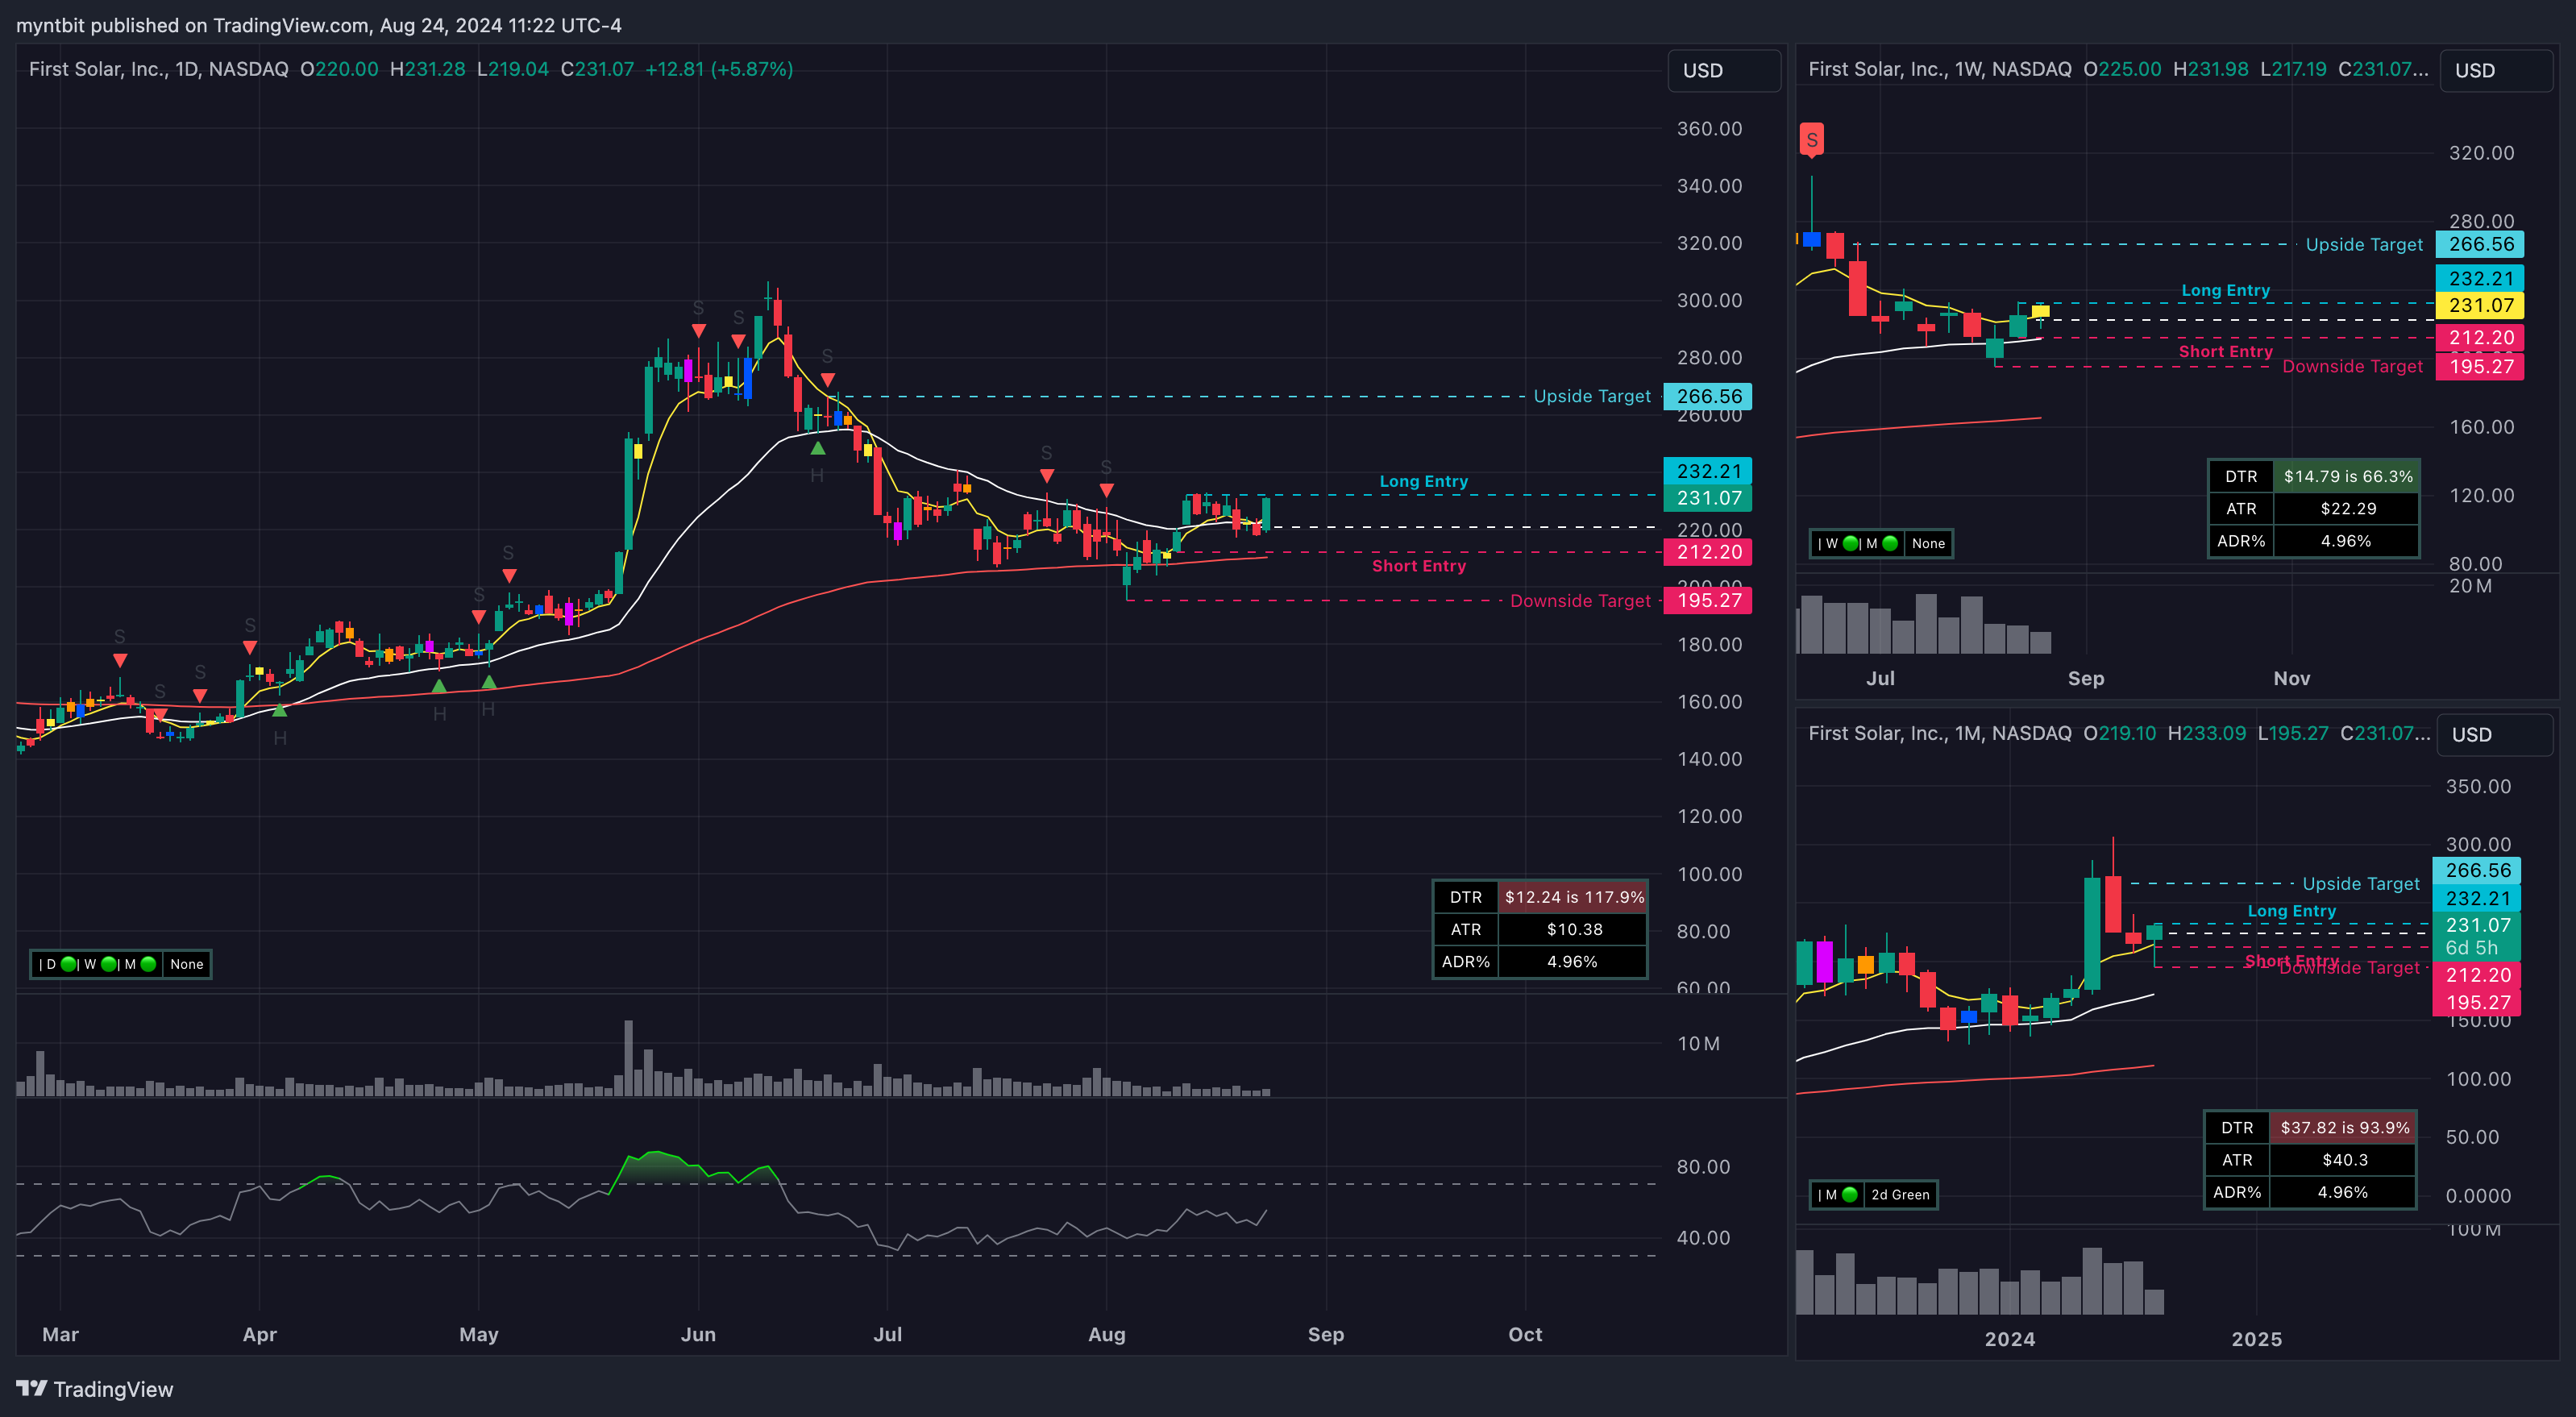Click the Nov label on weekly time axis
This screenshot has height=1417, width=2576.
pyautogui.click(x=2291, y=678)
